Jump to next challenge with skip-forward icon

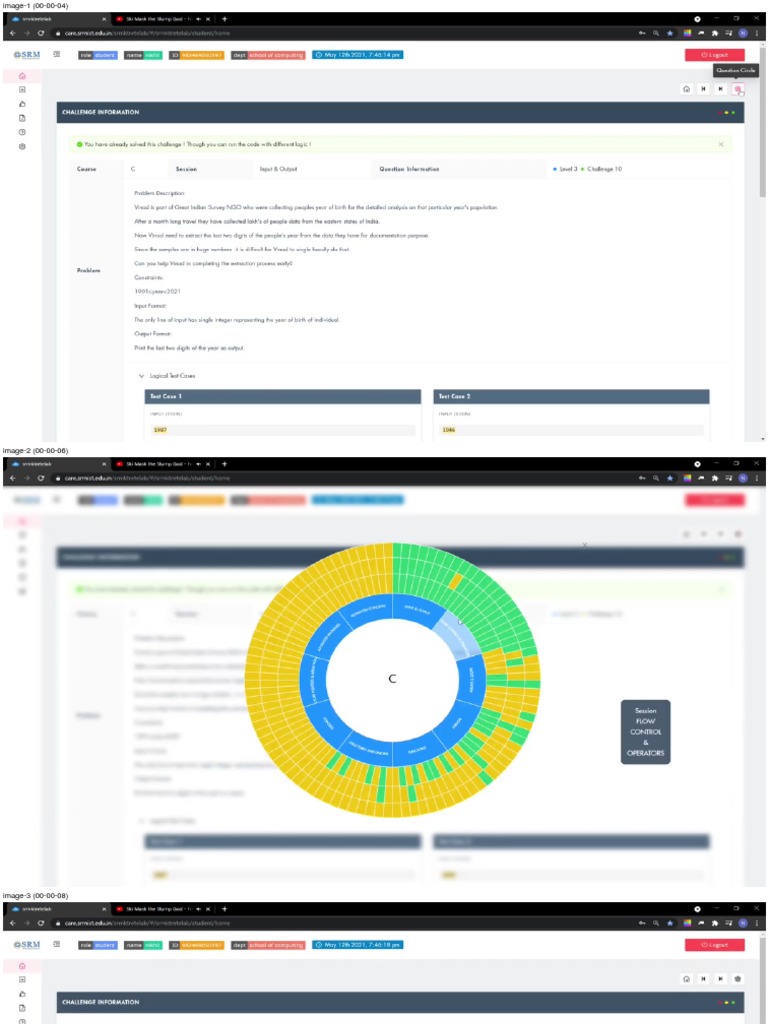coord(720,89)
